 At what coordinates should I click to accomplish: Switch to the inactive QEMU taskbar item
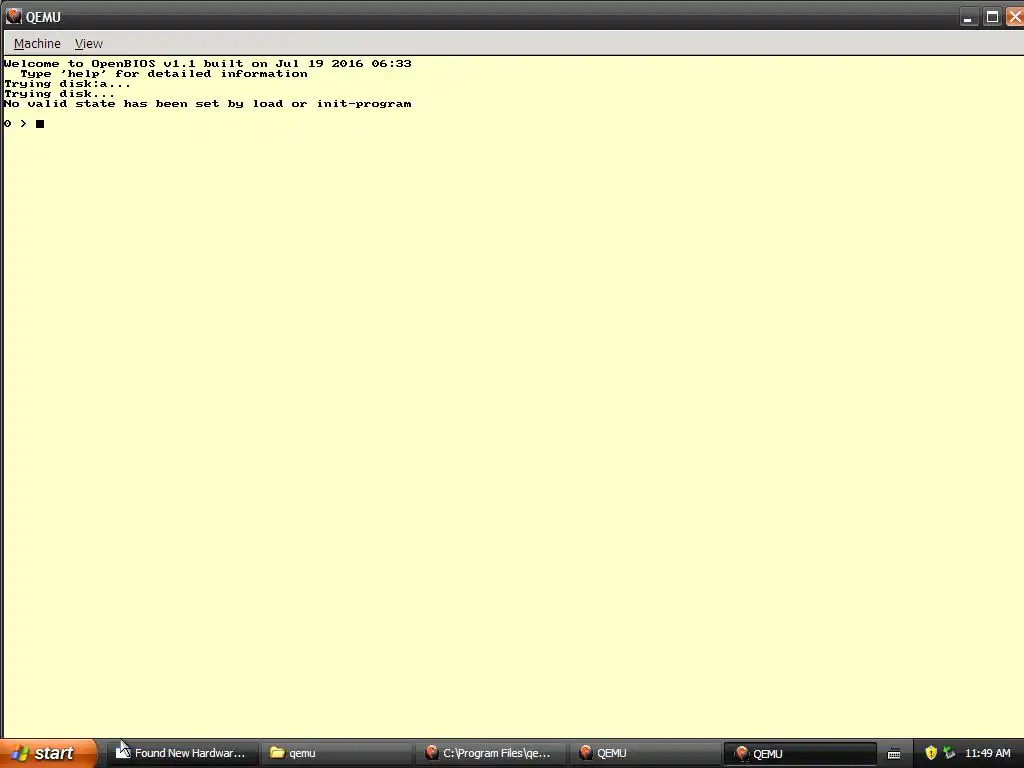[645, 753]
